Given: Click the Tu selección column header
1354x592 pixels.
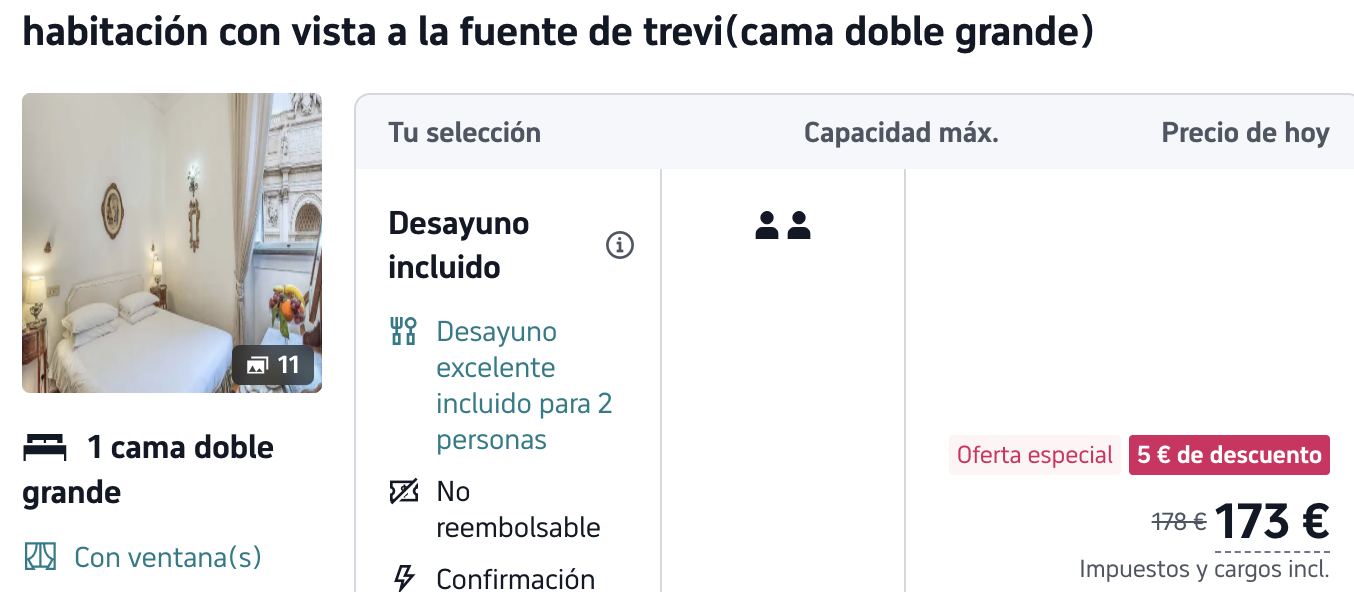Looking at the screenshot, I should point(464,133).
